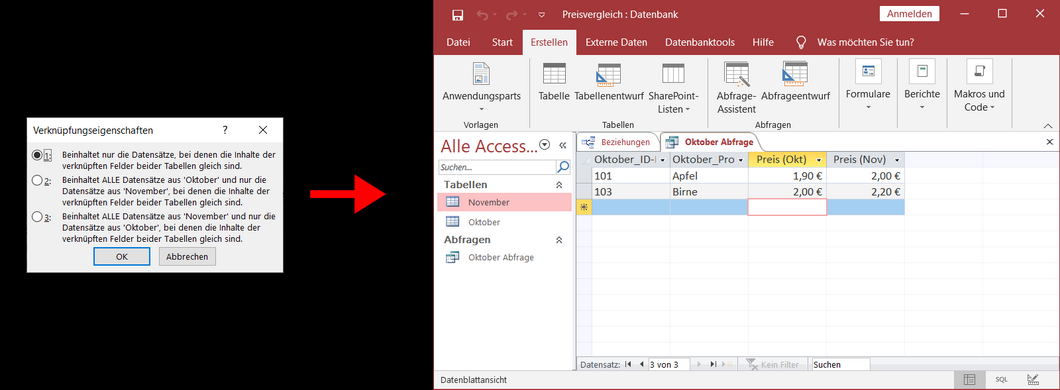The width and height of the screenshot is (1060, 390).
Task: Click the Redo arrow icon
Action: [x=513, y=14]
